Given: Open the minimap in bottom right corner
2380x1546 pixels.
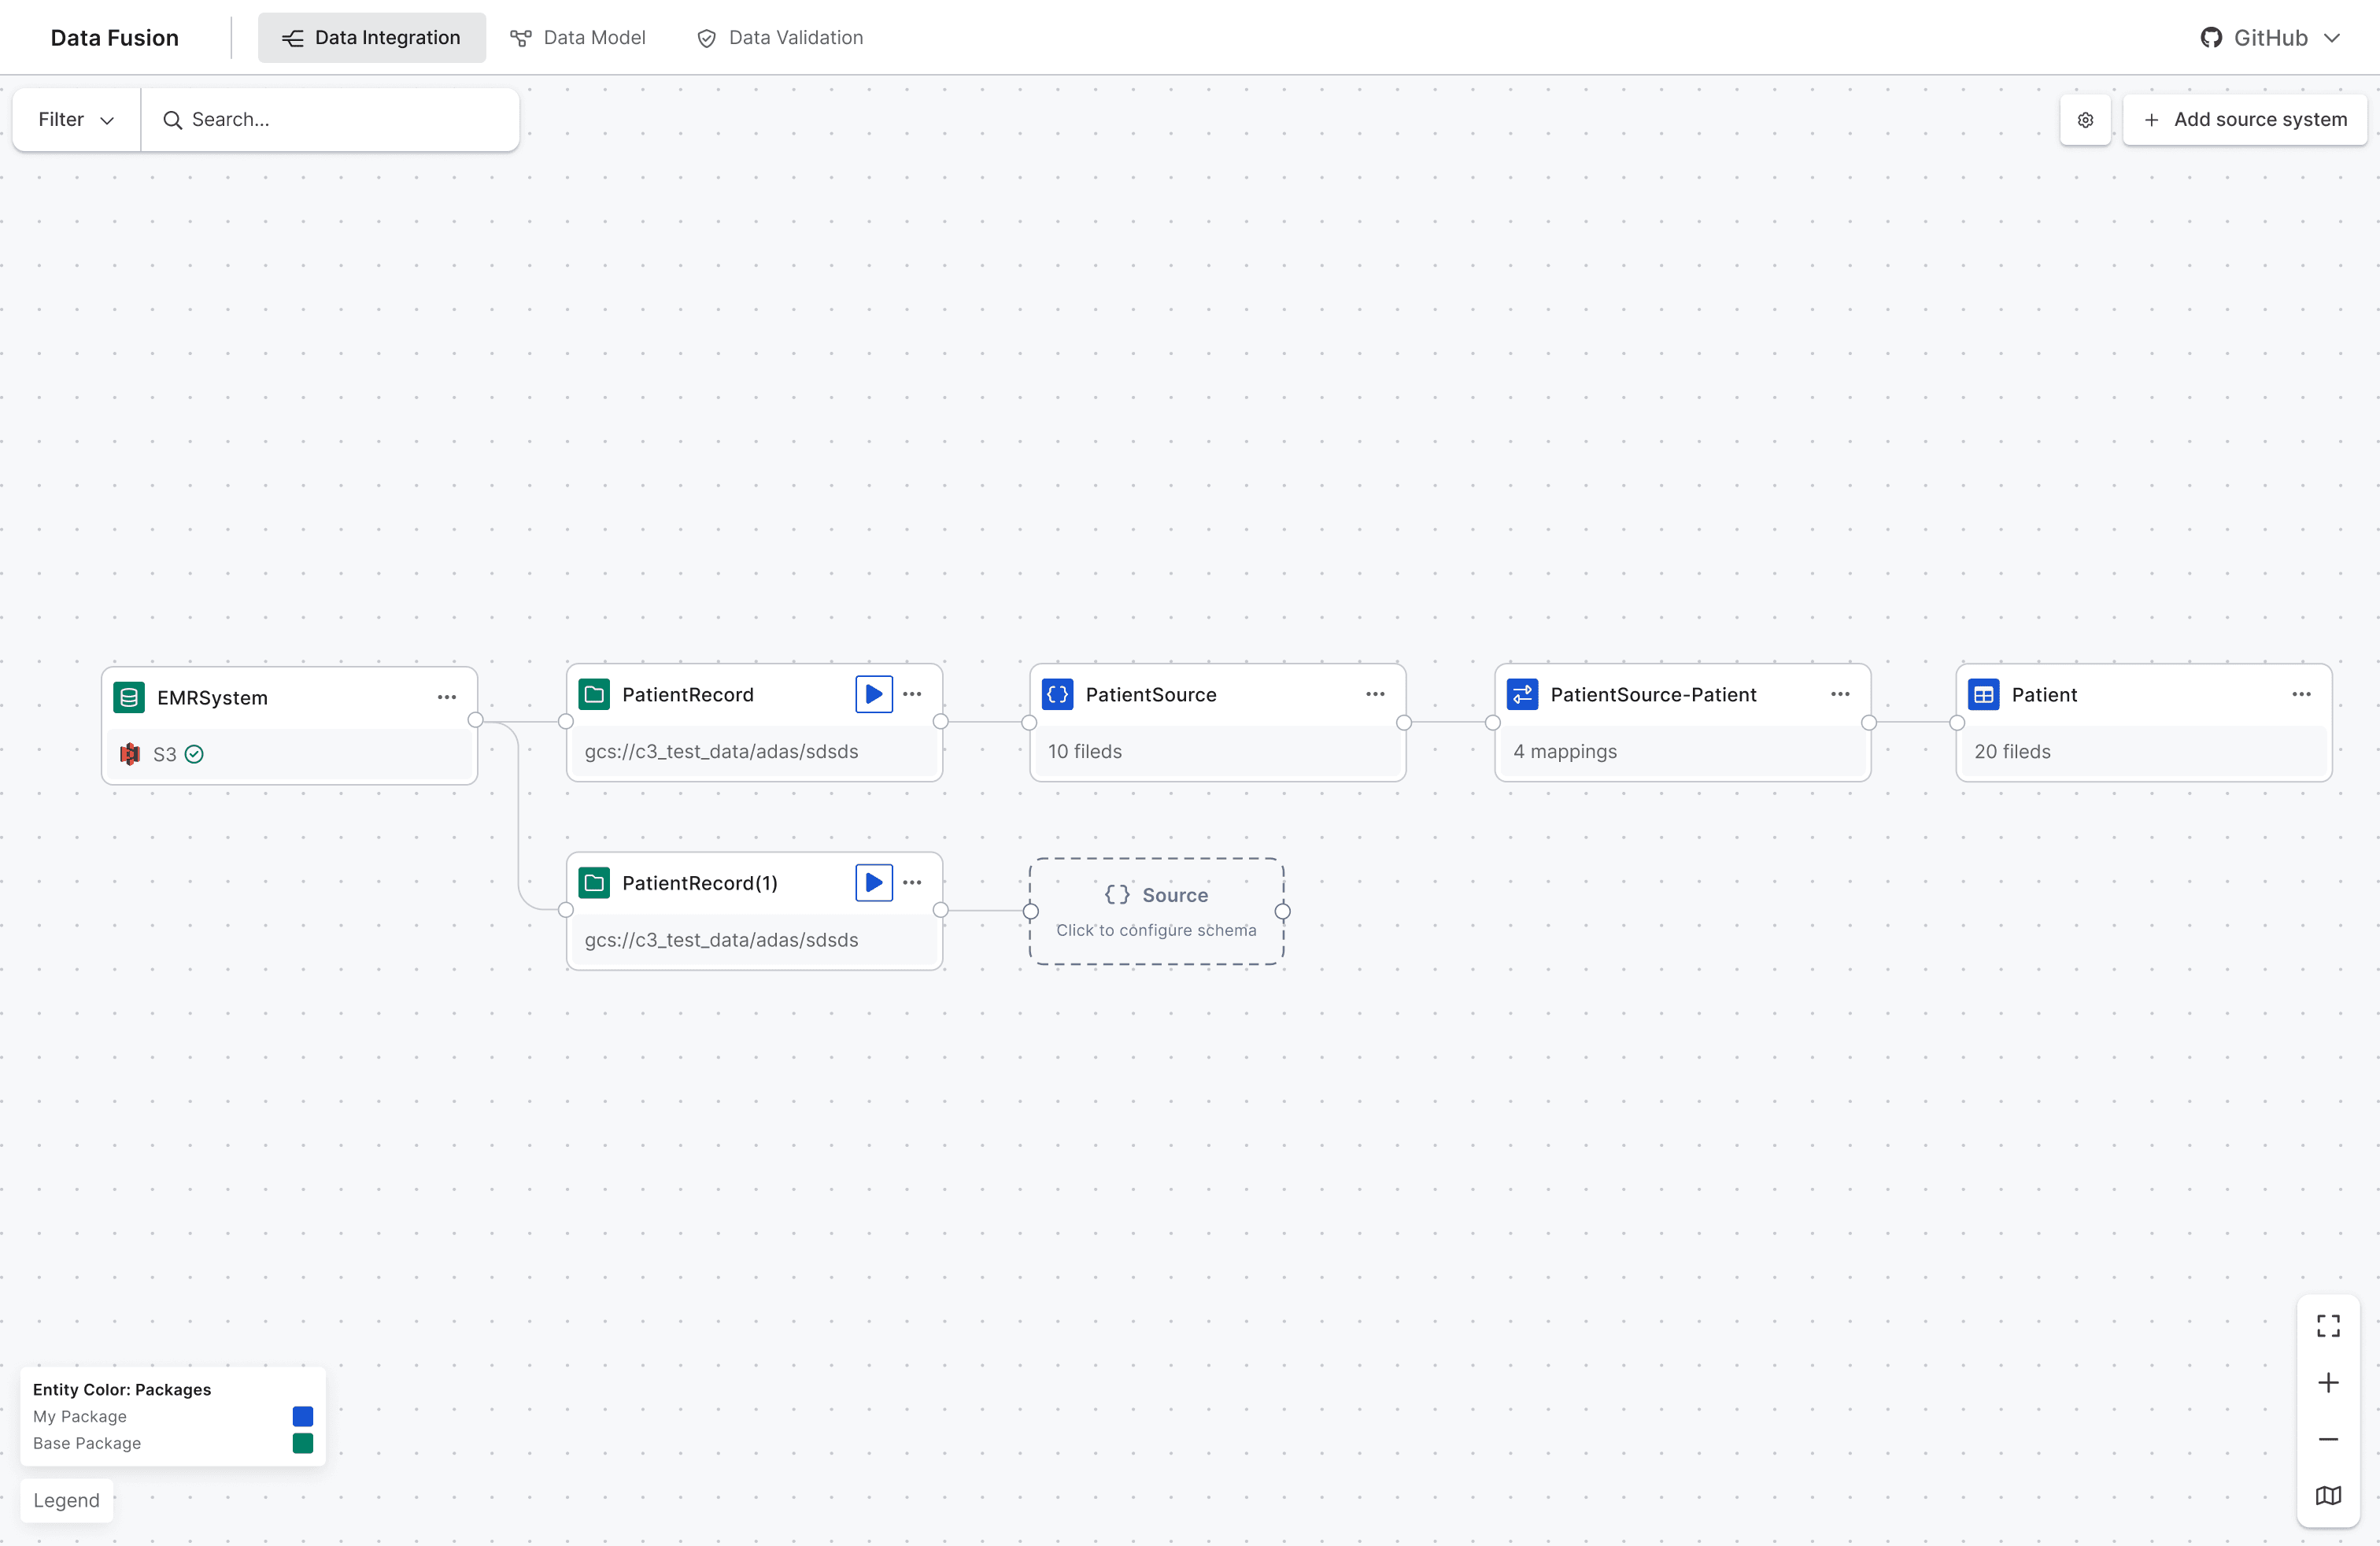Looking at the screenshot, I should (2328, 1495).
